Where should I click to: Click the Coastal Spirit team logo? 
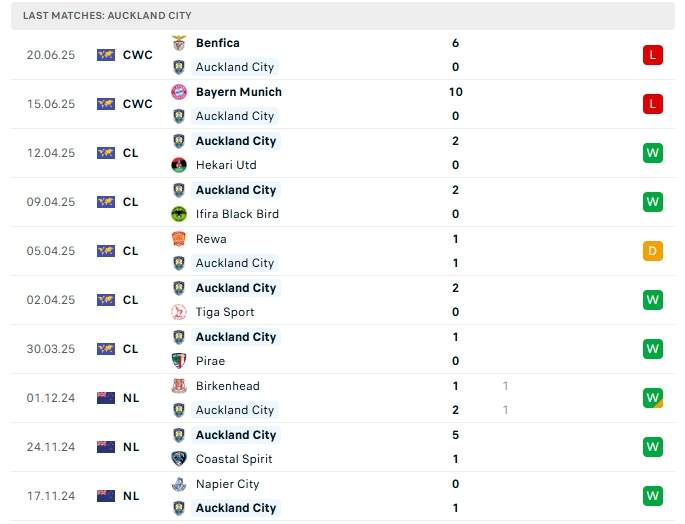pos(179,459)
